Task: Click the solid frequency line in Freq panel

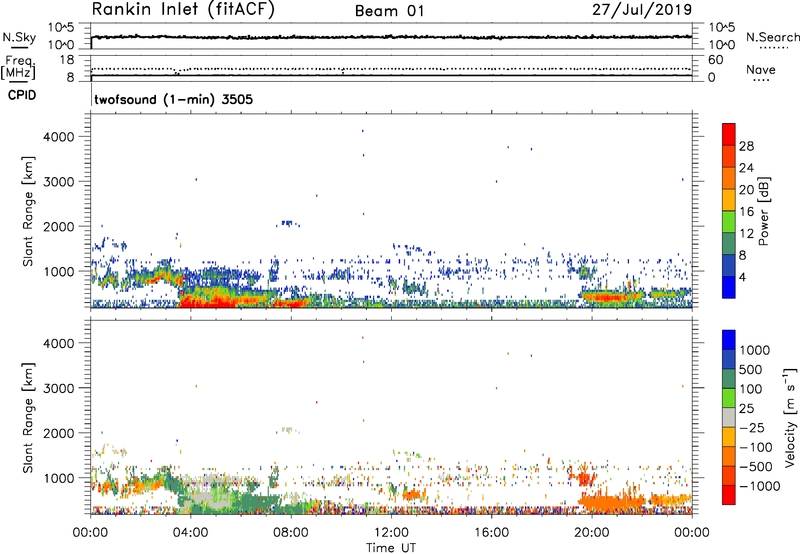Action: [391, 75]
